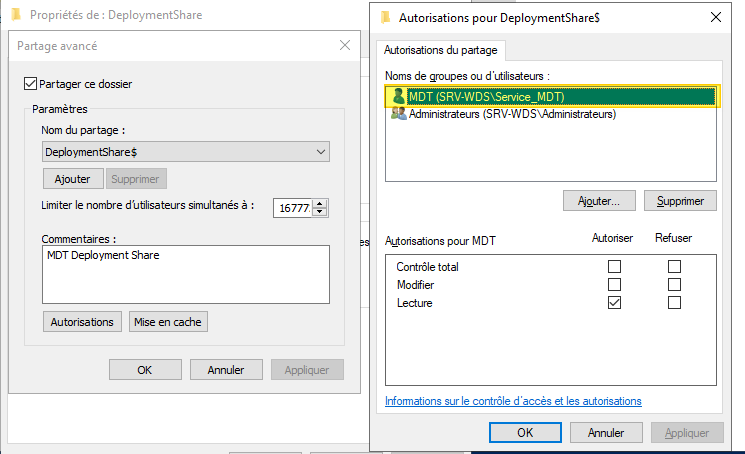The image size is (745, 454).
Task: Close the Partage avancé dialog
Action: click(x=345, y=46)
